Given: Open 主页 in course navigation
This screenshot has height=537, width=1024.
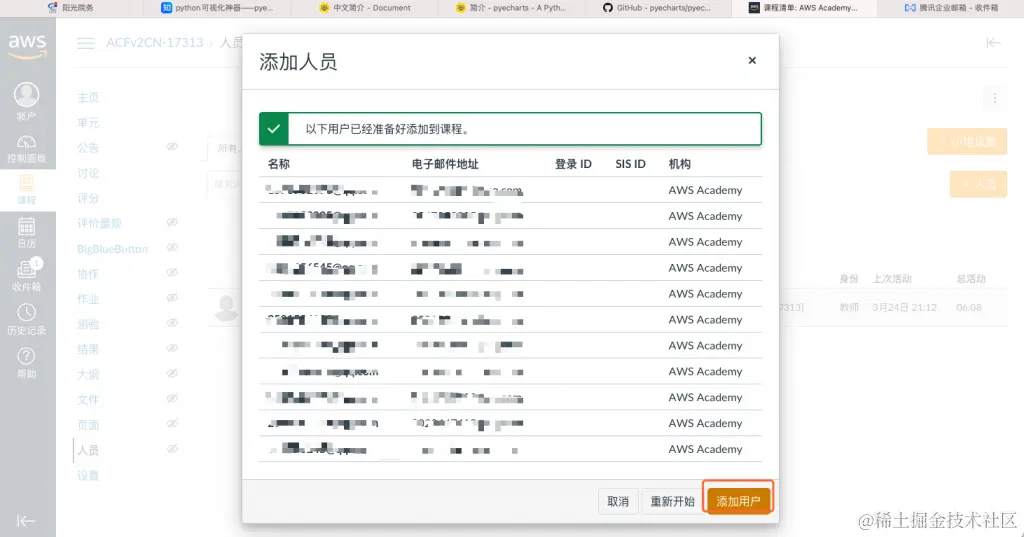Looking at the screenshot, I should 88,97.
